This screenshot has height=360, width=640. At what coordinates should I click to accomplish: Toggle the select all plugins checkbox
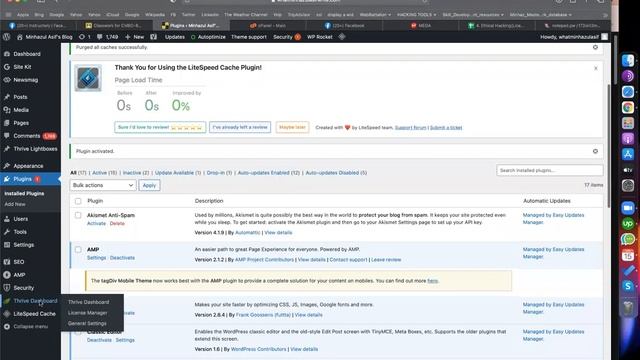coord(78,201)
